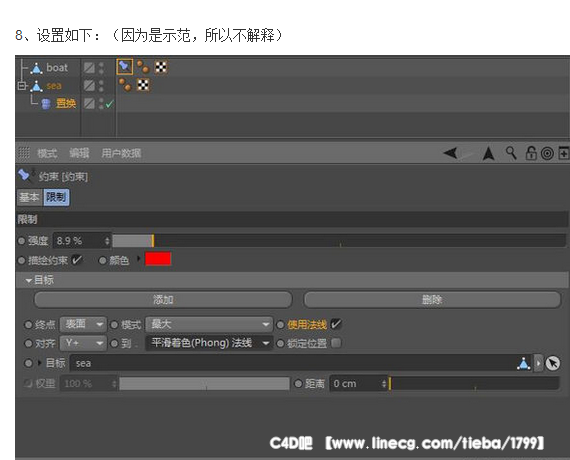Open the 模式 menu
The height and width of the screenshot is (460, 570).
coord(47,153)
